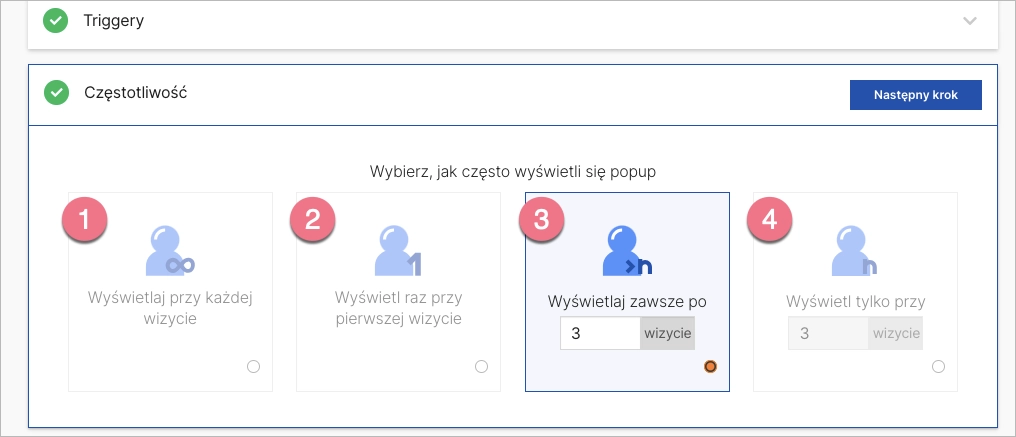Viewport: 1016px width, 437px height.
Task: Click the 'Następny krok' button
Action: click(915, 95)
